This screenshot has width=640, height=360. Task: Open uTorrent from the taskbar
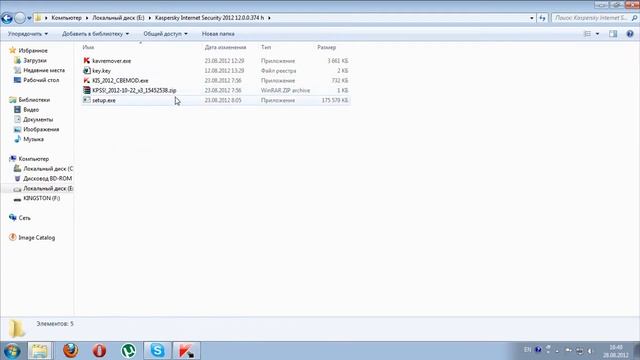[x=129, y=351]
